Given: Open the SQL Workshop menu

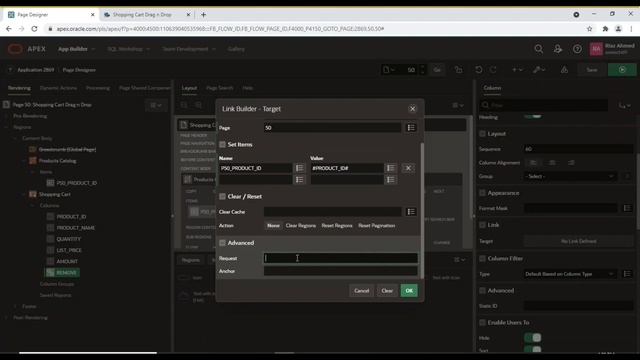Looking at the screenshot, I should (x=128, y=49).
